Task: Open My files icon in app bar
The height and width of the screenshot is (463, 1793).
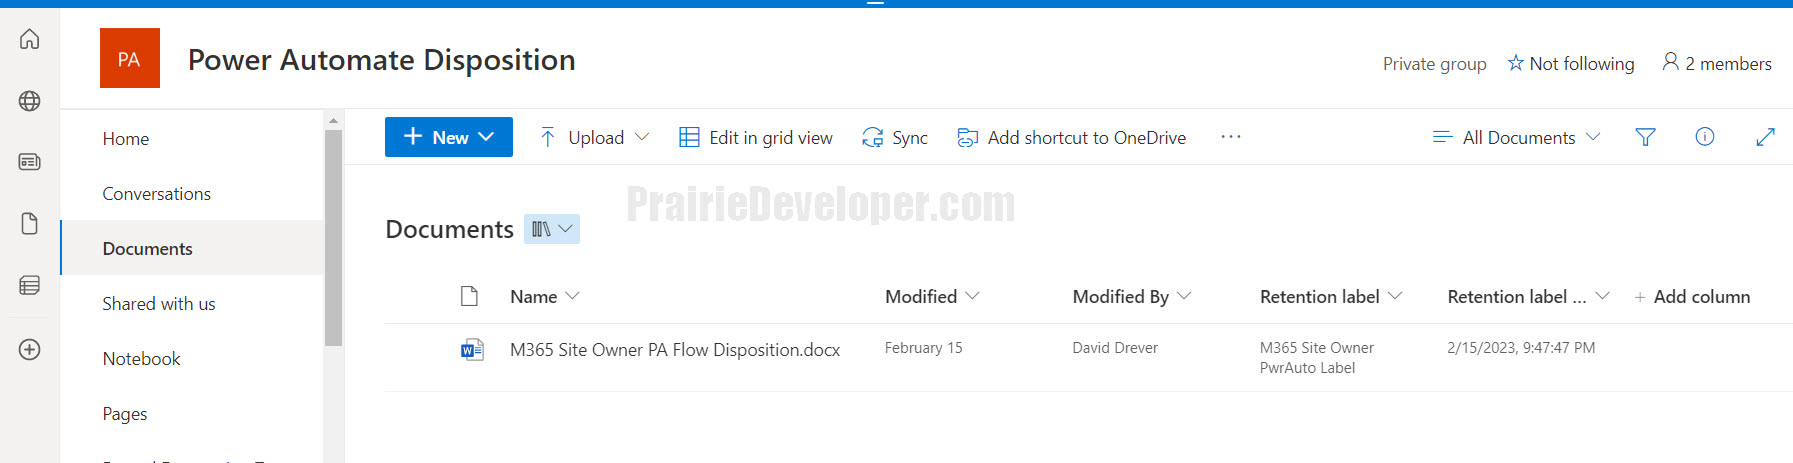Action: 30,223
